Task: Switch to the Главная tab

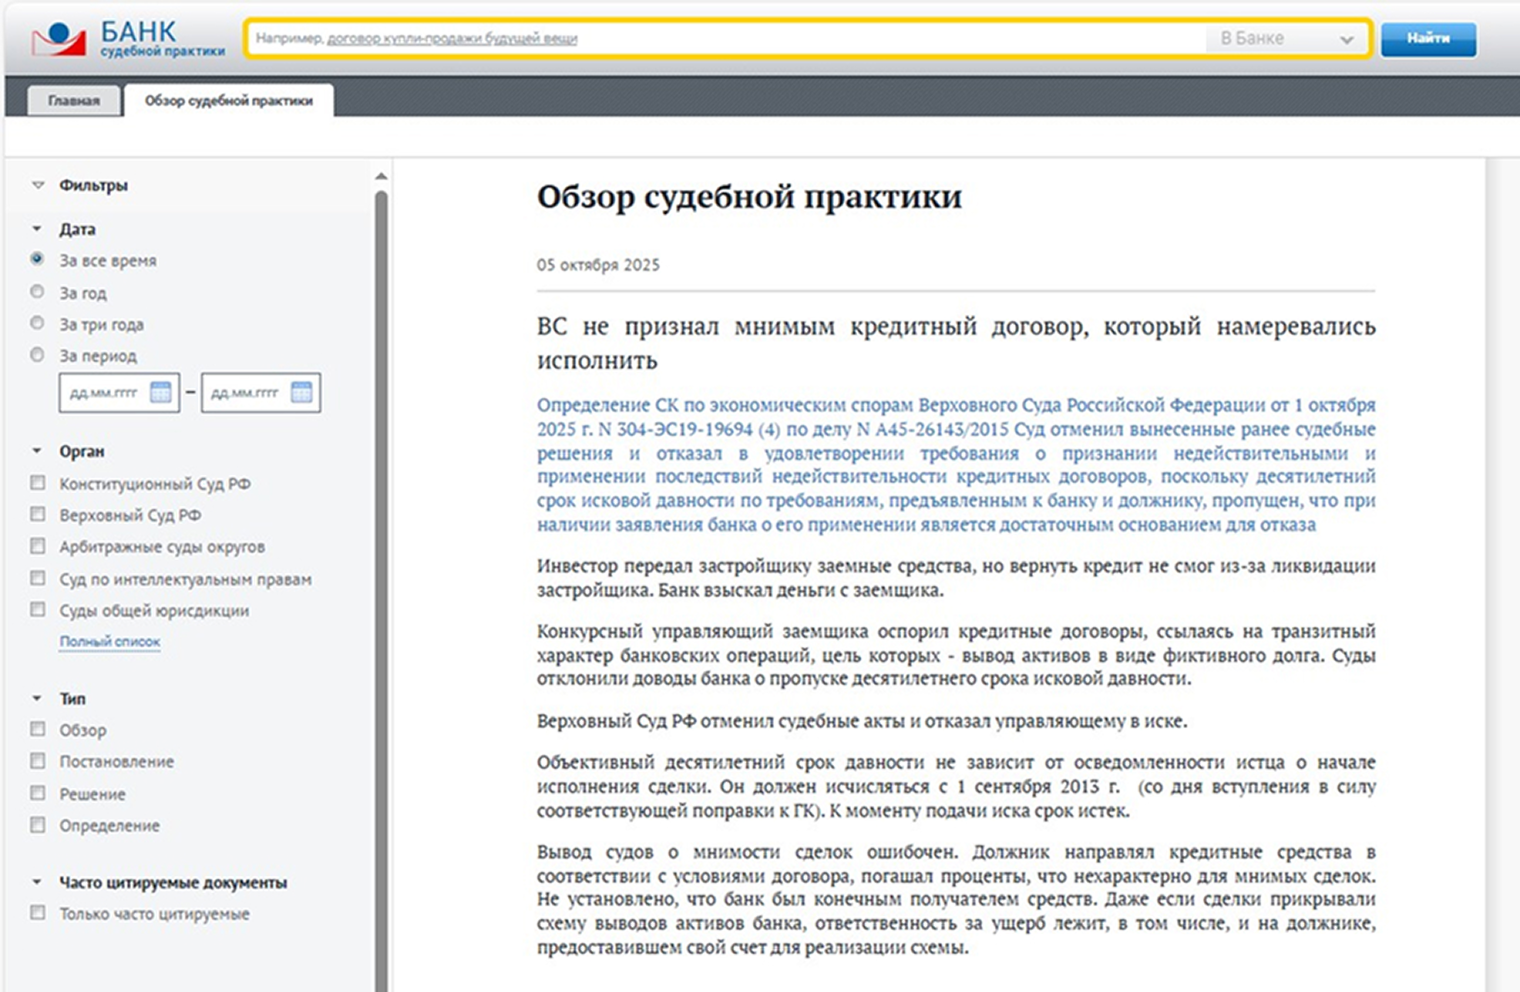Action: coord(74,101)
